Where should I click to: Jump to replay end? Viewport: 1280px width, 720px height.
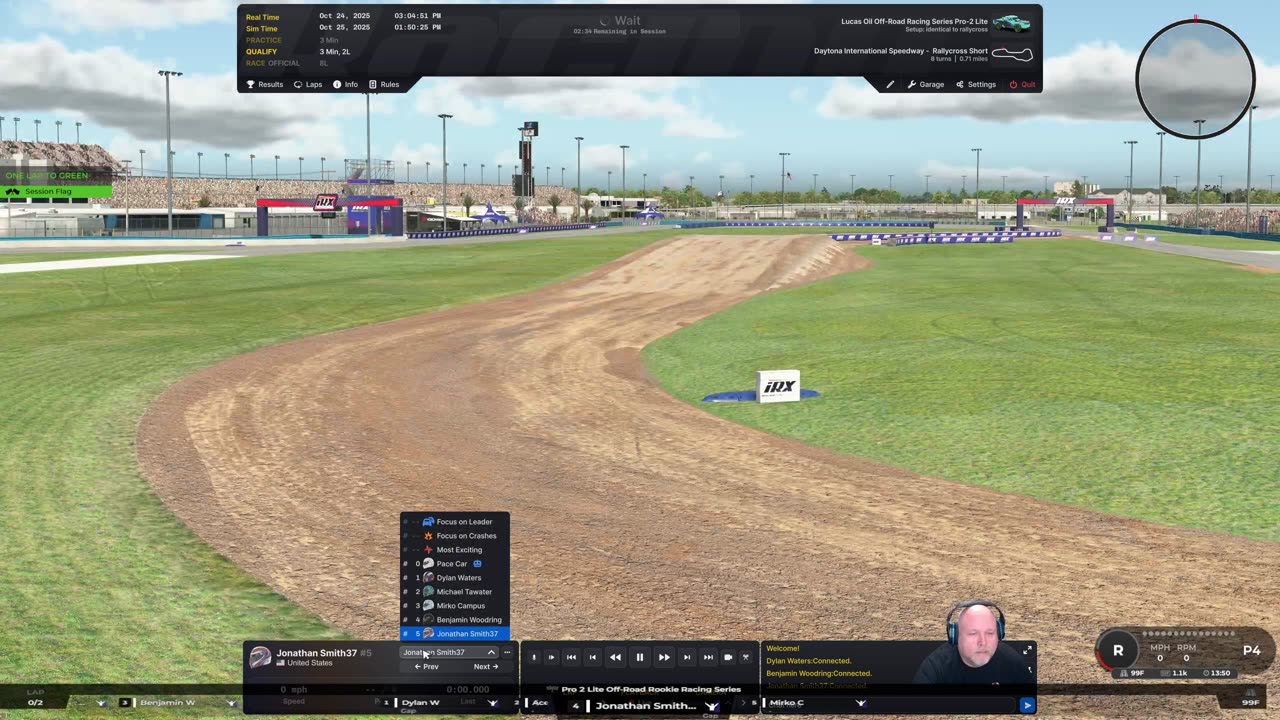[708, 657]
